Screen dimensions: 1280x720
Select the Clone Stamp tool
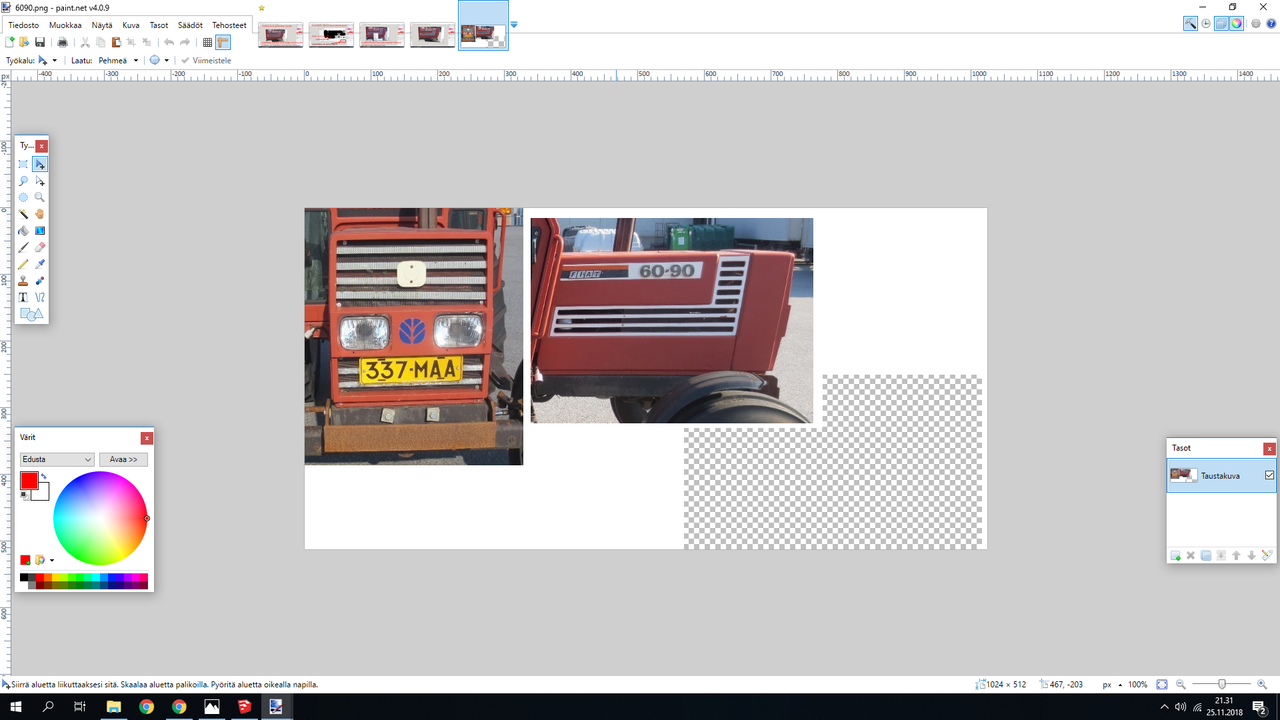tap(23, 281)
